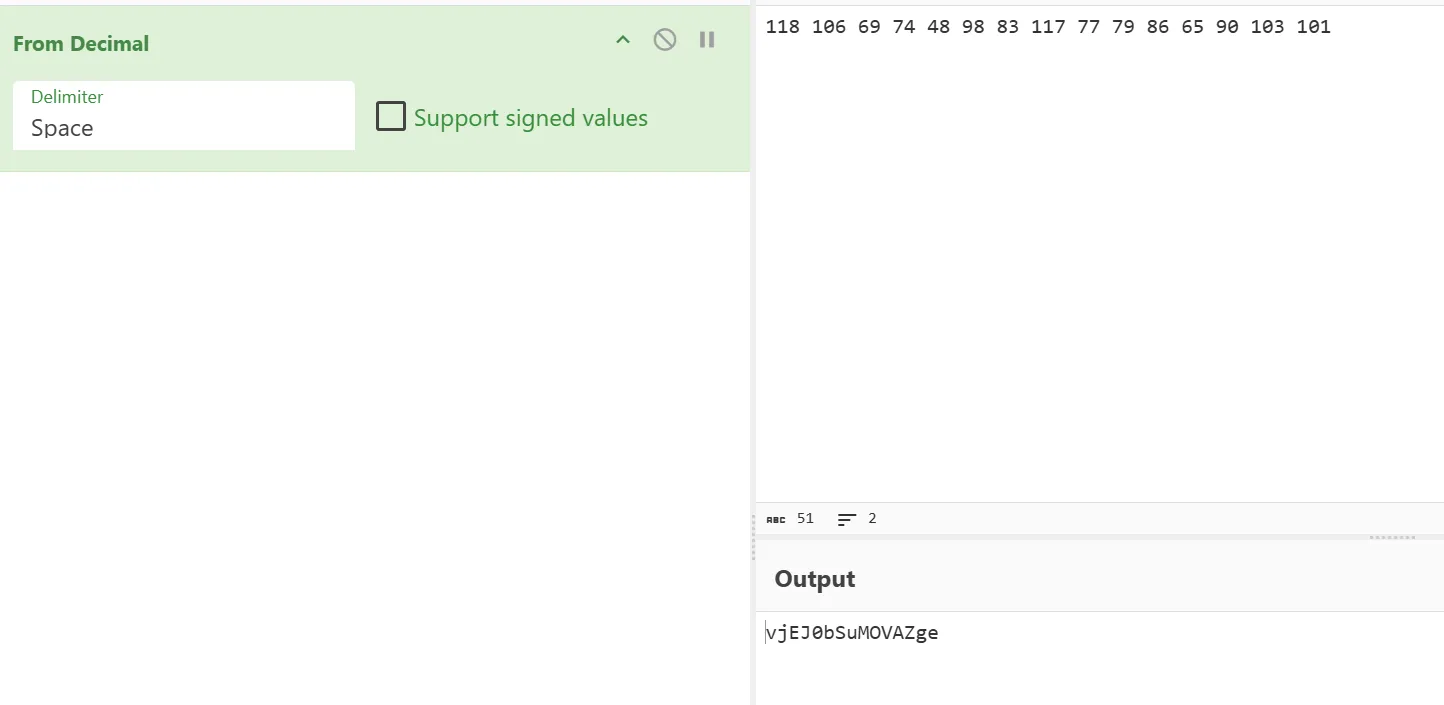
Task: Click the From Decimal operation title
Action: pyautogui.click(x=81, y=44)
